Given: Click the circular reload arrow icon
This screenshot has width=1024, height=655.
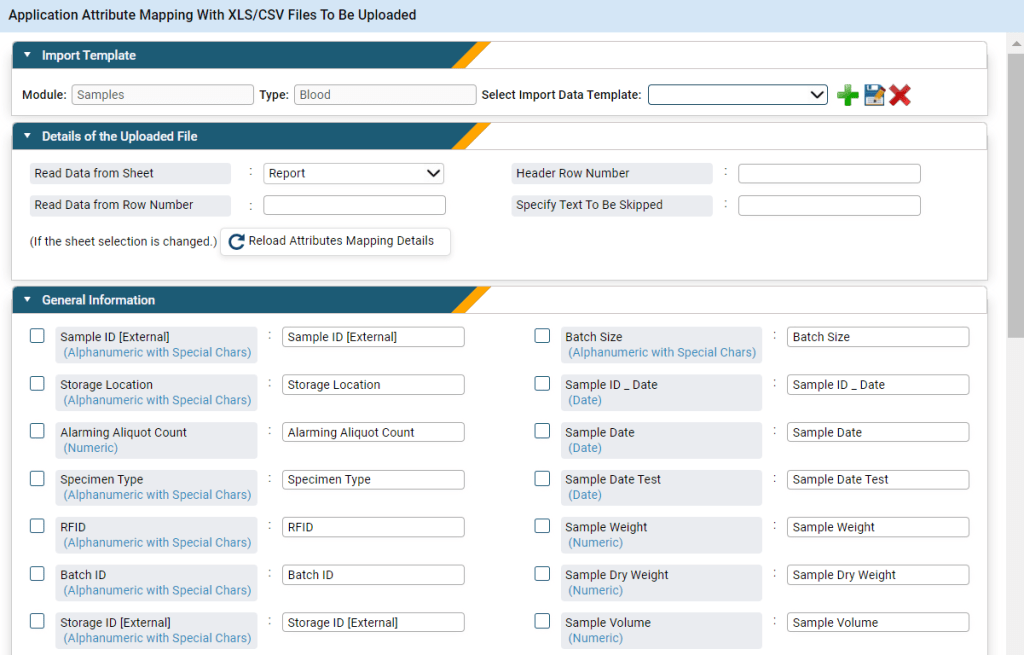Looking at the screenshot, I should click(x=237, y=241).
